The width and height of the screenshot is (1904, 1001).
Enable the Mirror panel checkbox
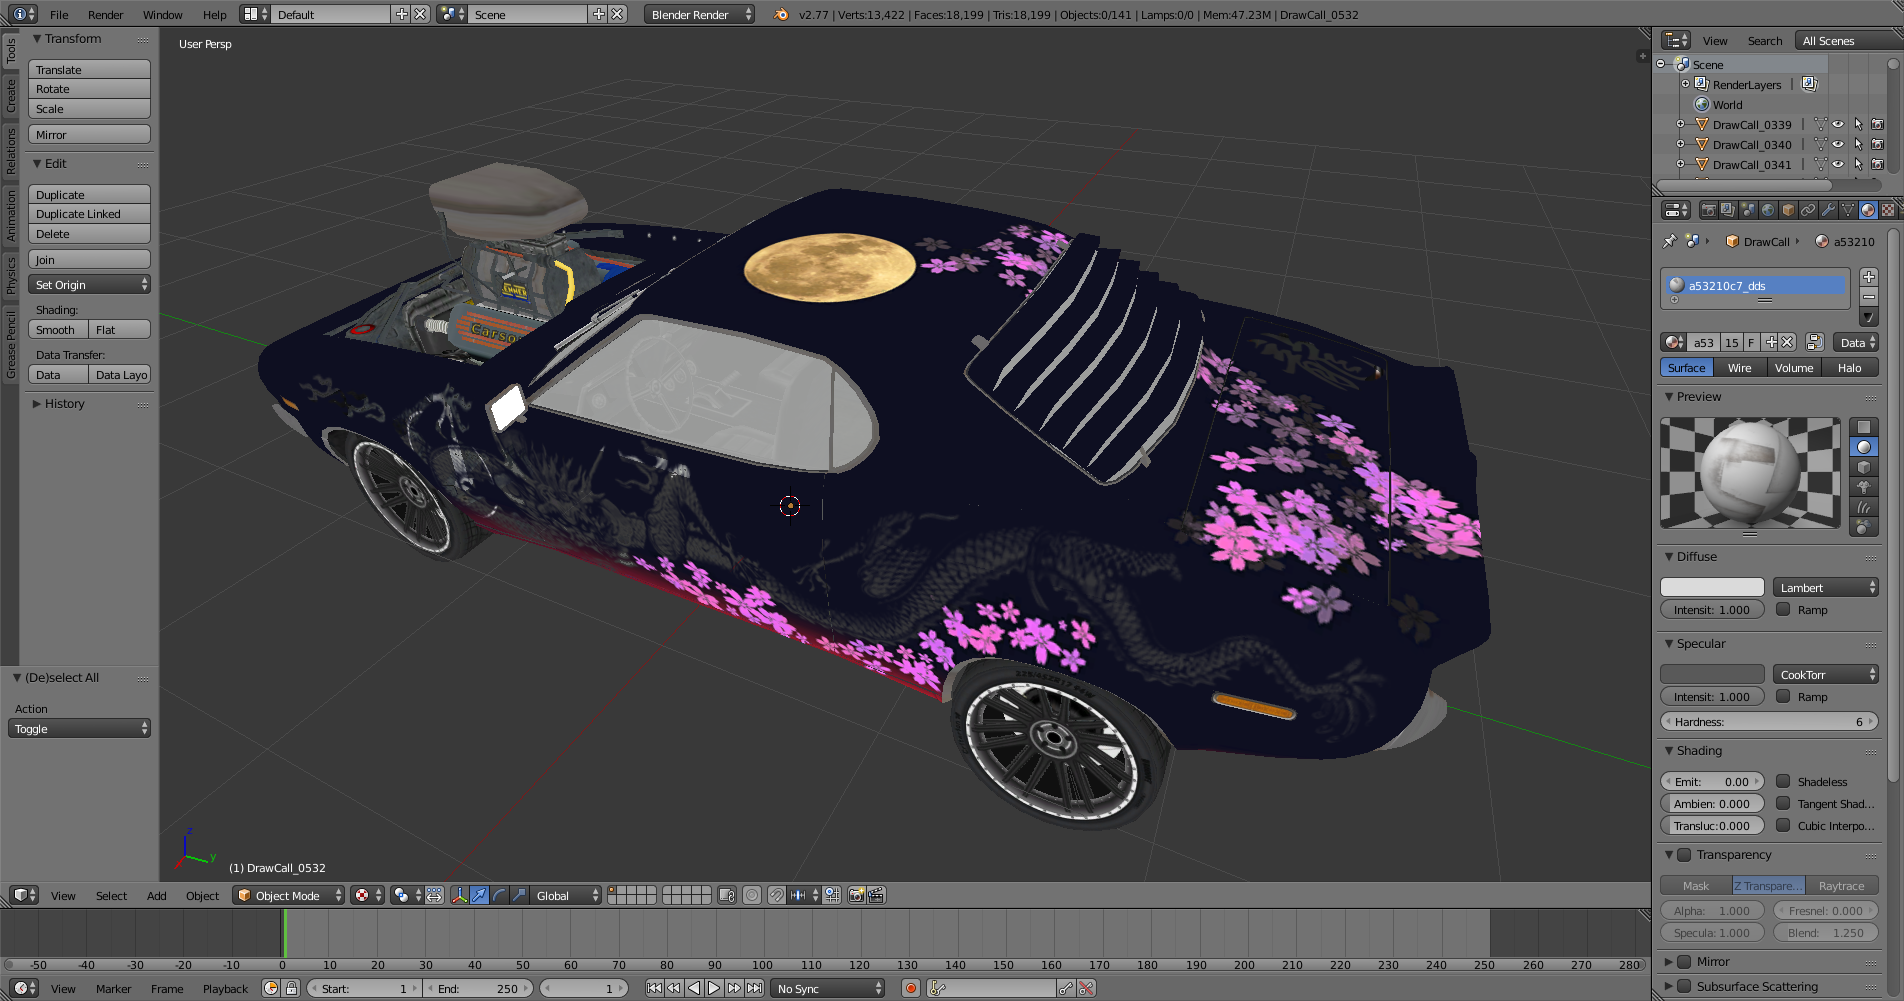[x=1684, y=961]
